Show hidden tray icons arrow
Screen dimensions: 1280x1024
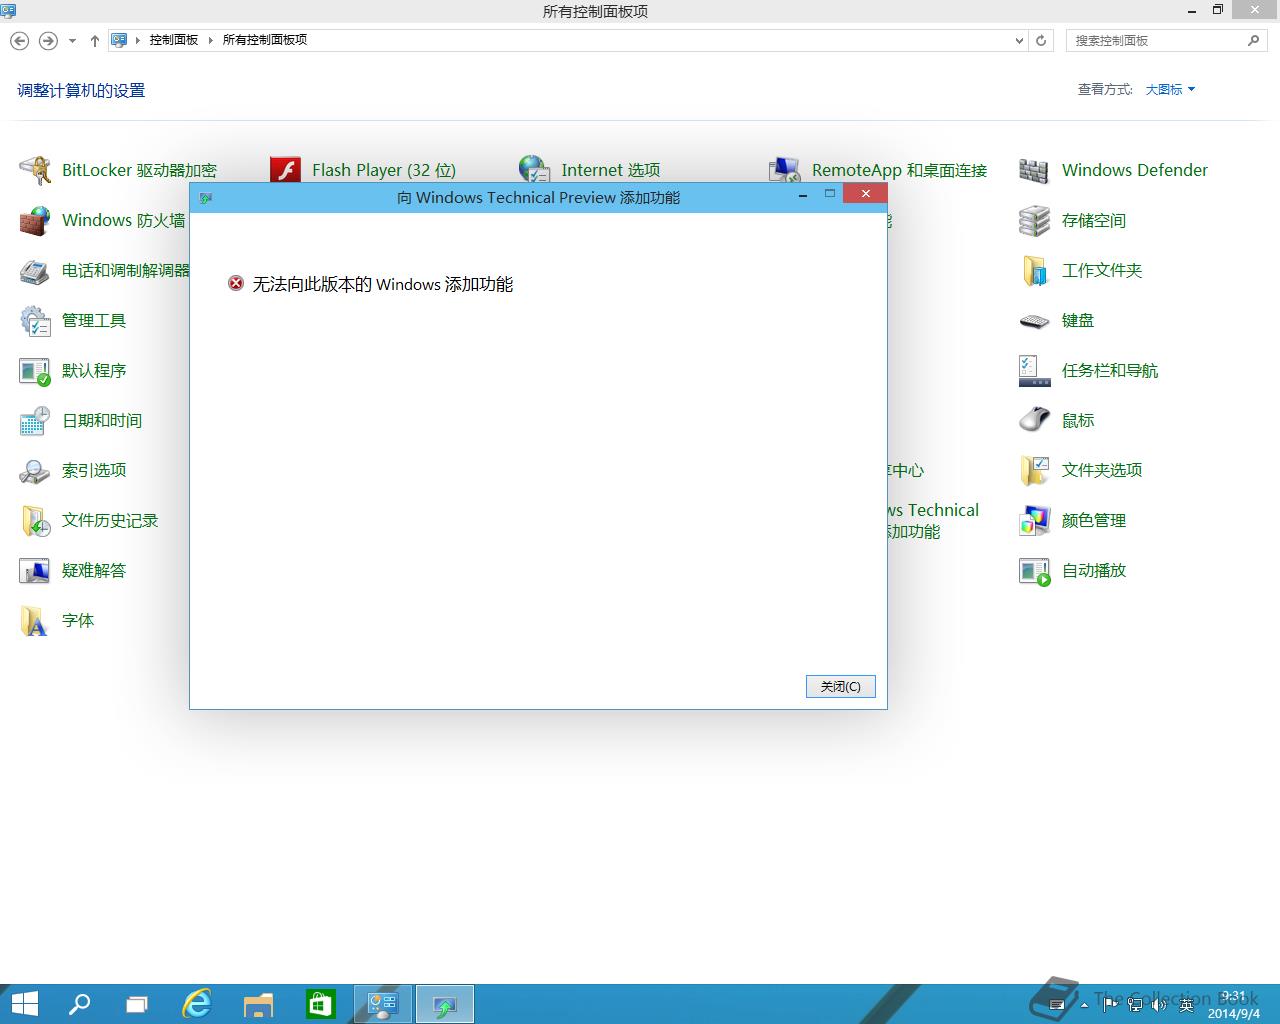click(1085, 1005)
